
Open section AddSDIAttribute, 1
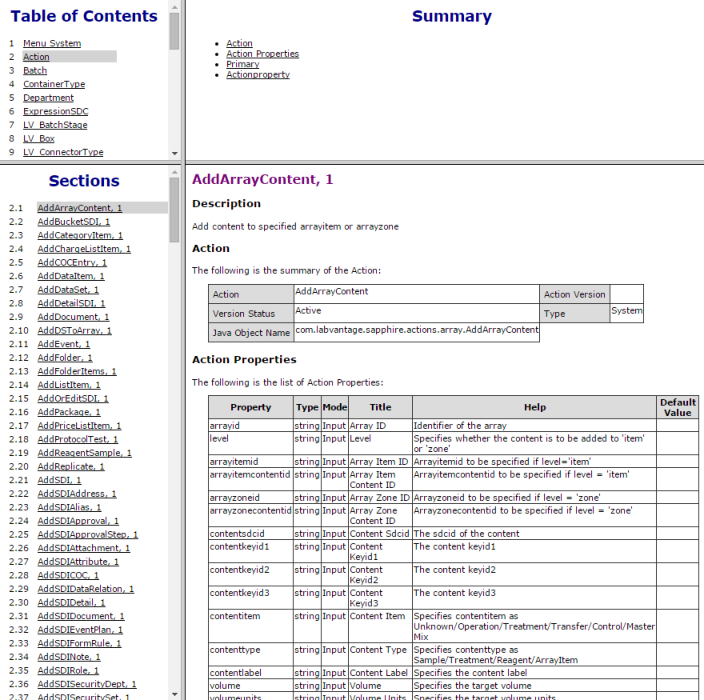pos(78,562)
